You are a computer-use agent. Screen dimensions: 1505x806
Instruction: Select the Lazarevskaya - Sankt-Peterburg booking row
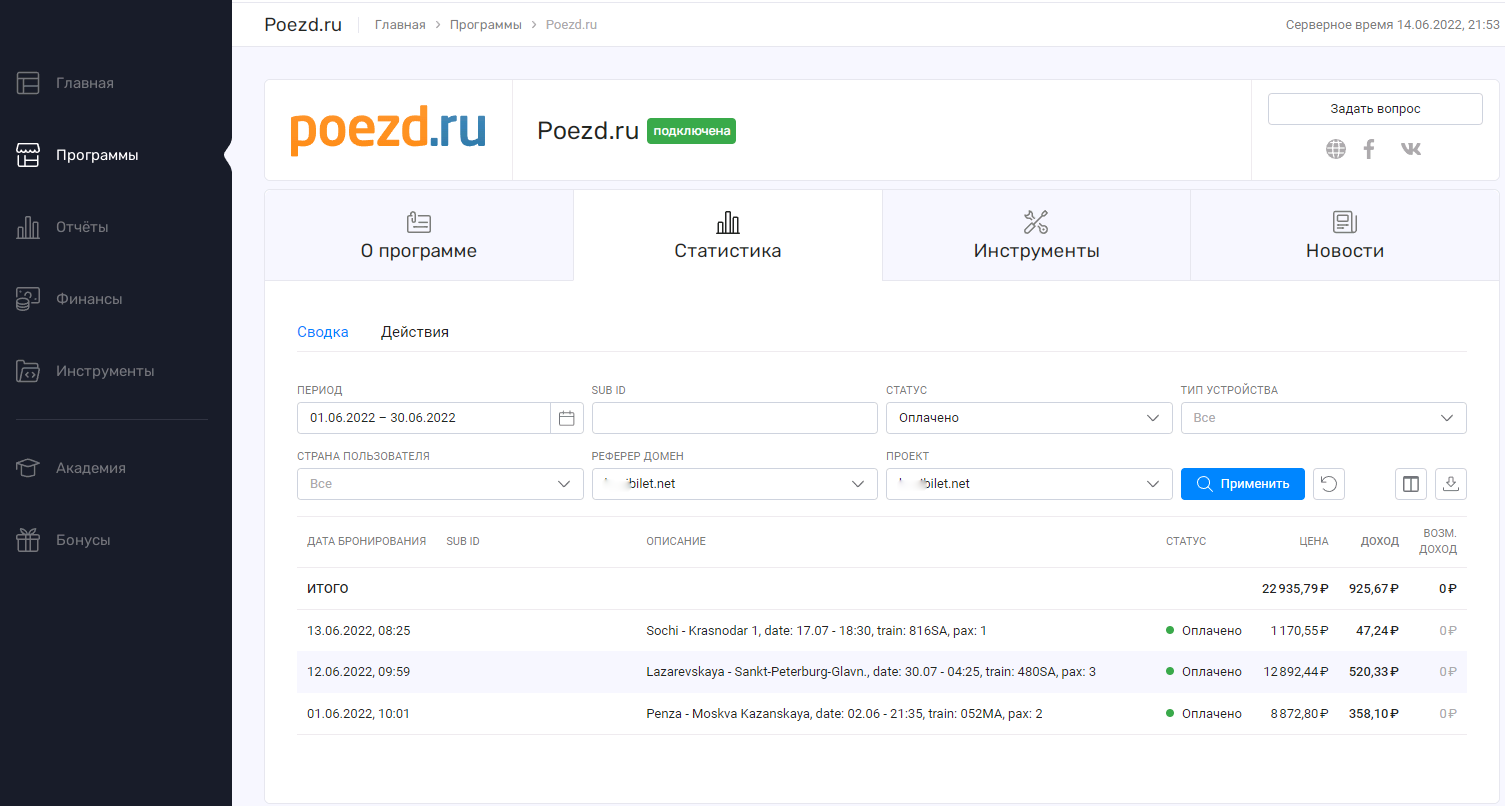click(882, 672)
